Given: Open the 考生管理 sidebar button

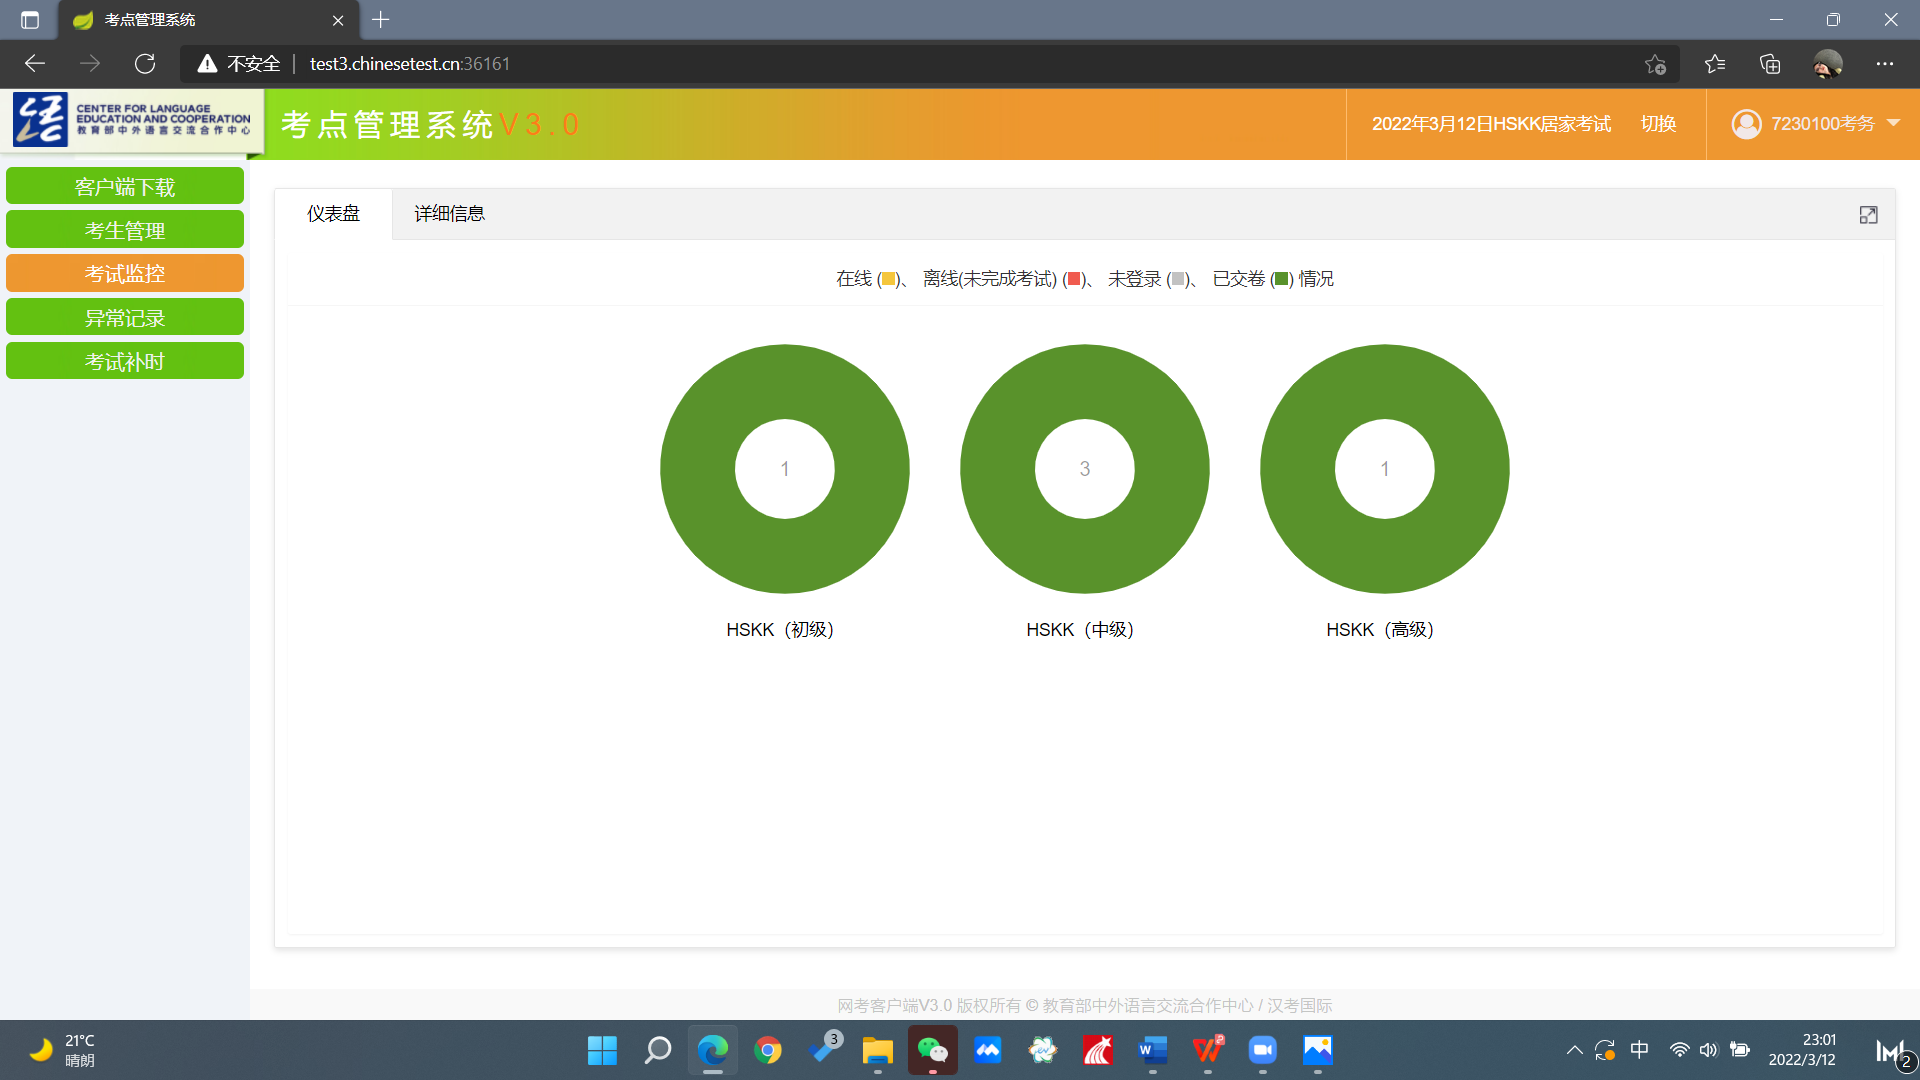Looking at the screenshot, I should click(x=125, y=230).
